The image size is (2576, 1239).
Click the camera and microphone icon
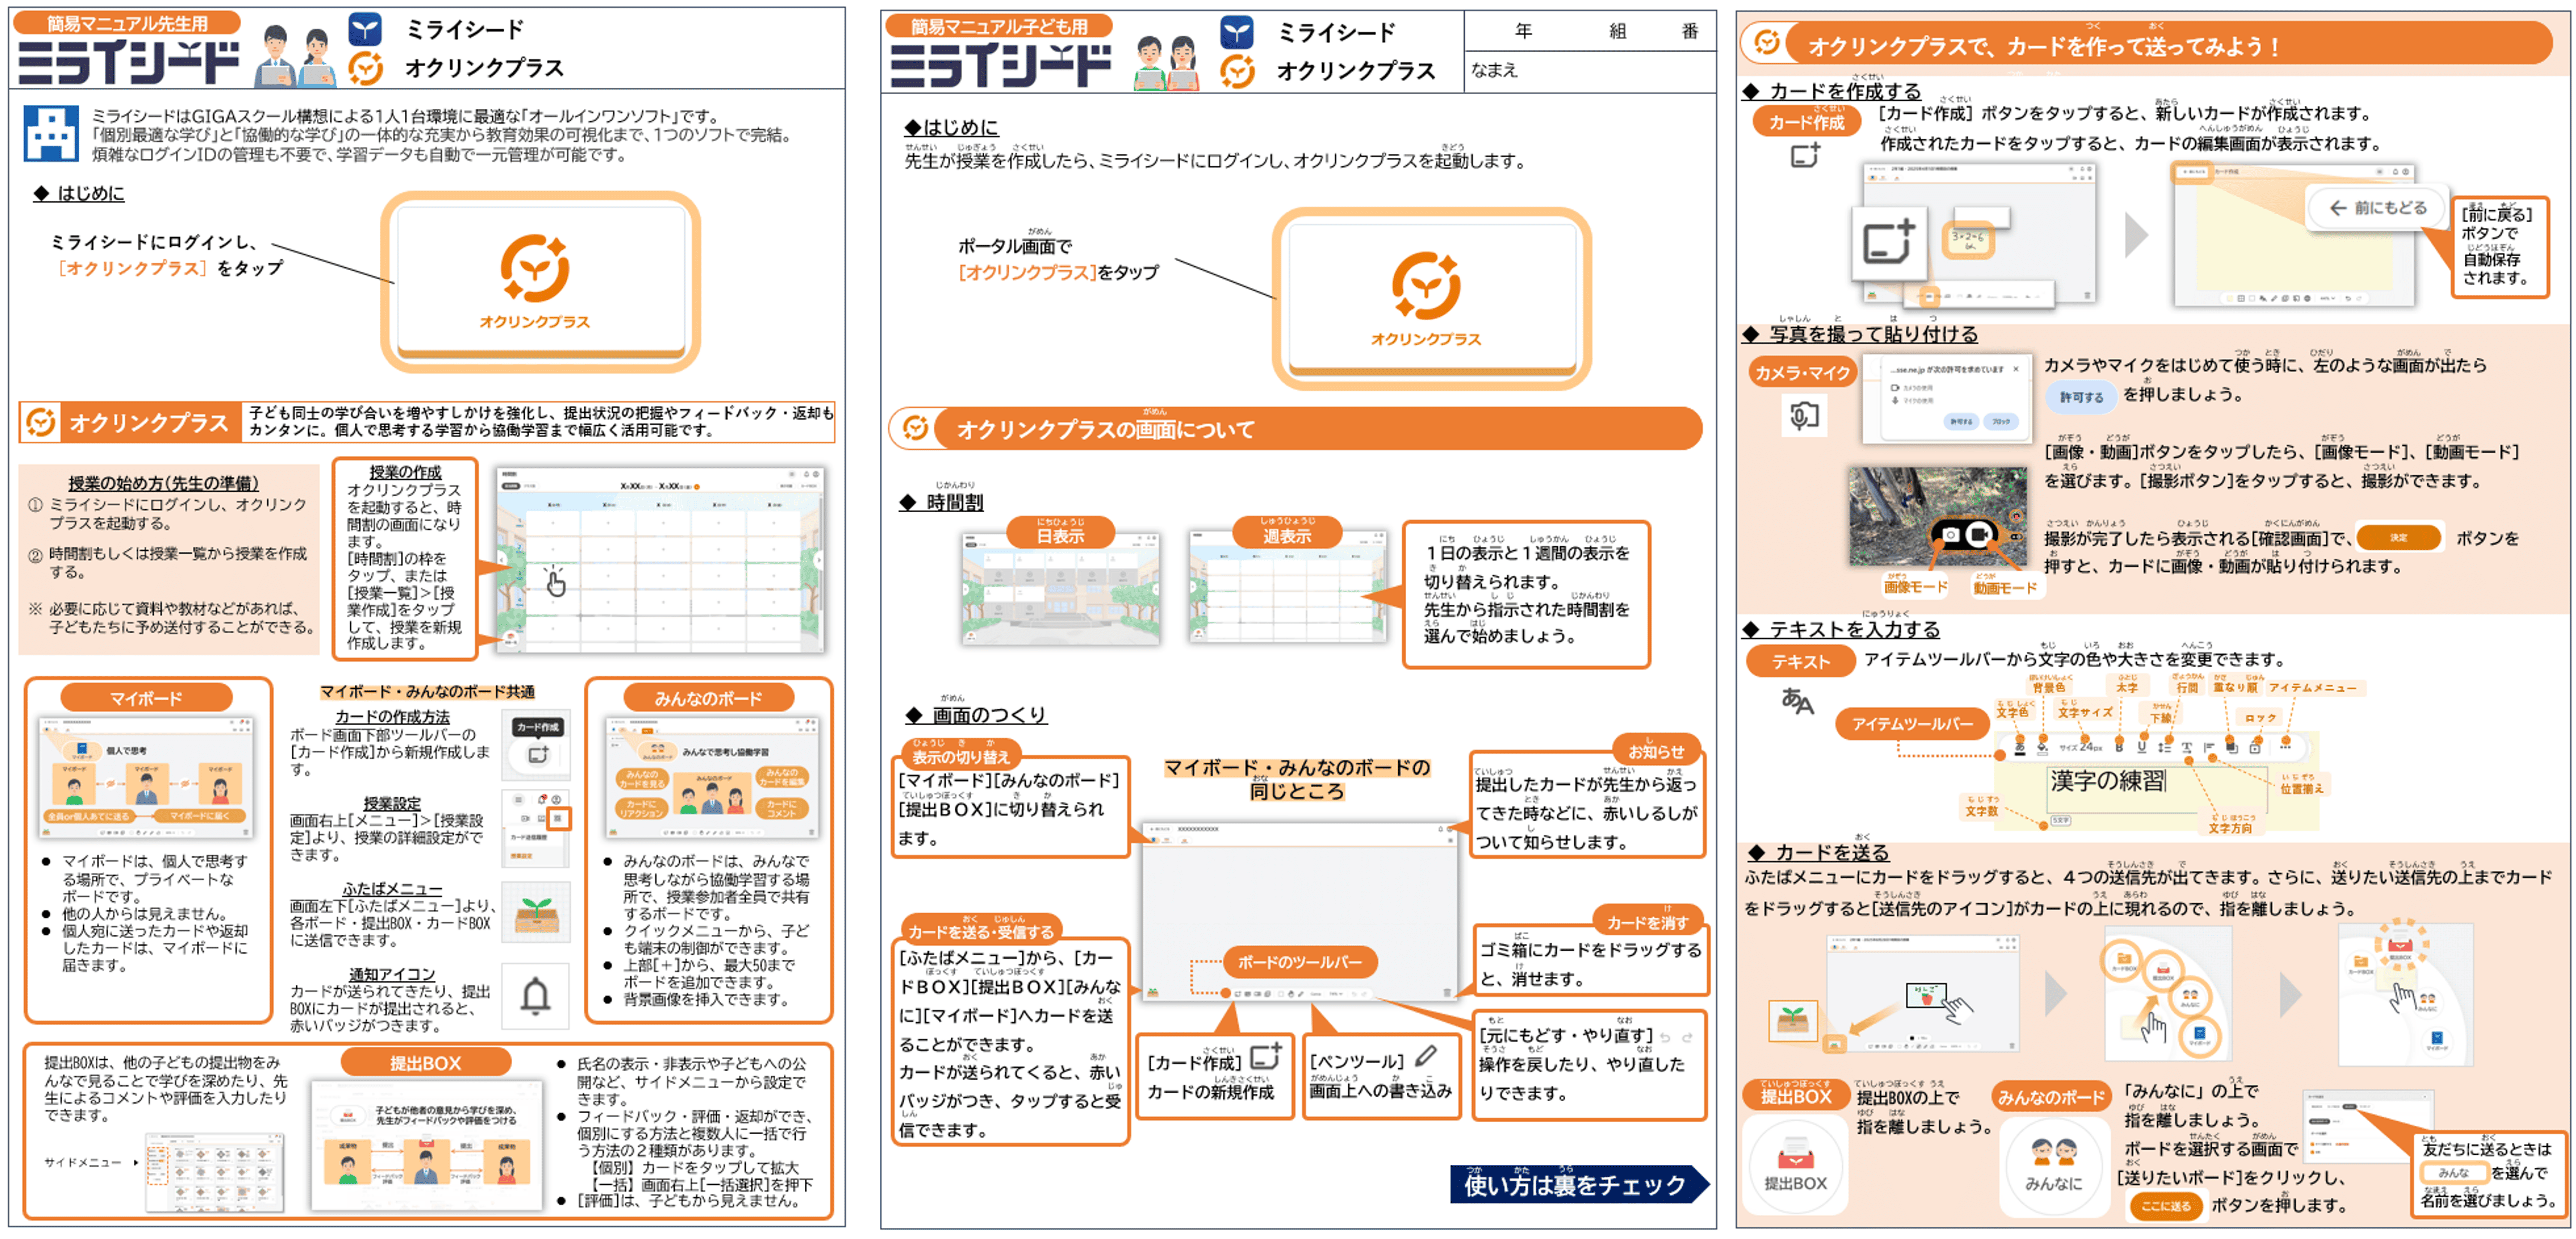point(1804,415)
